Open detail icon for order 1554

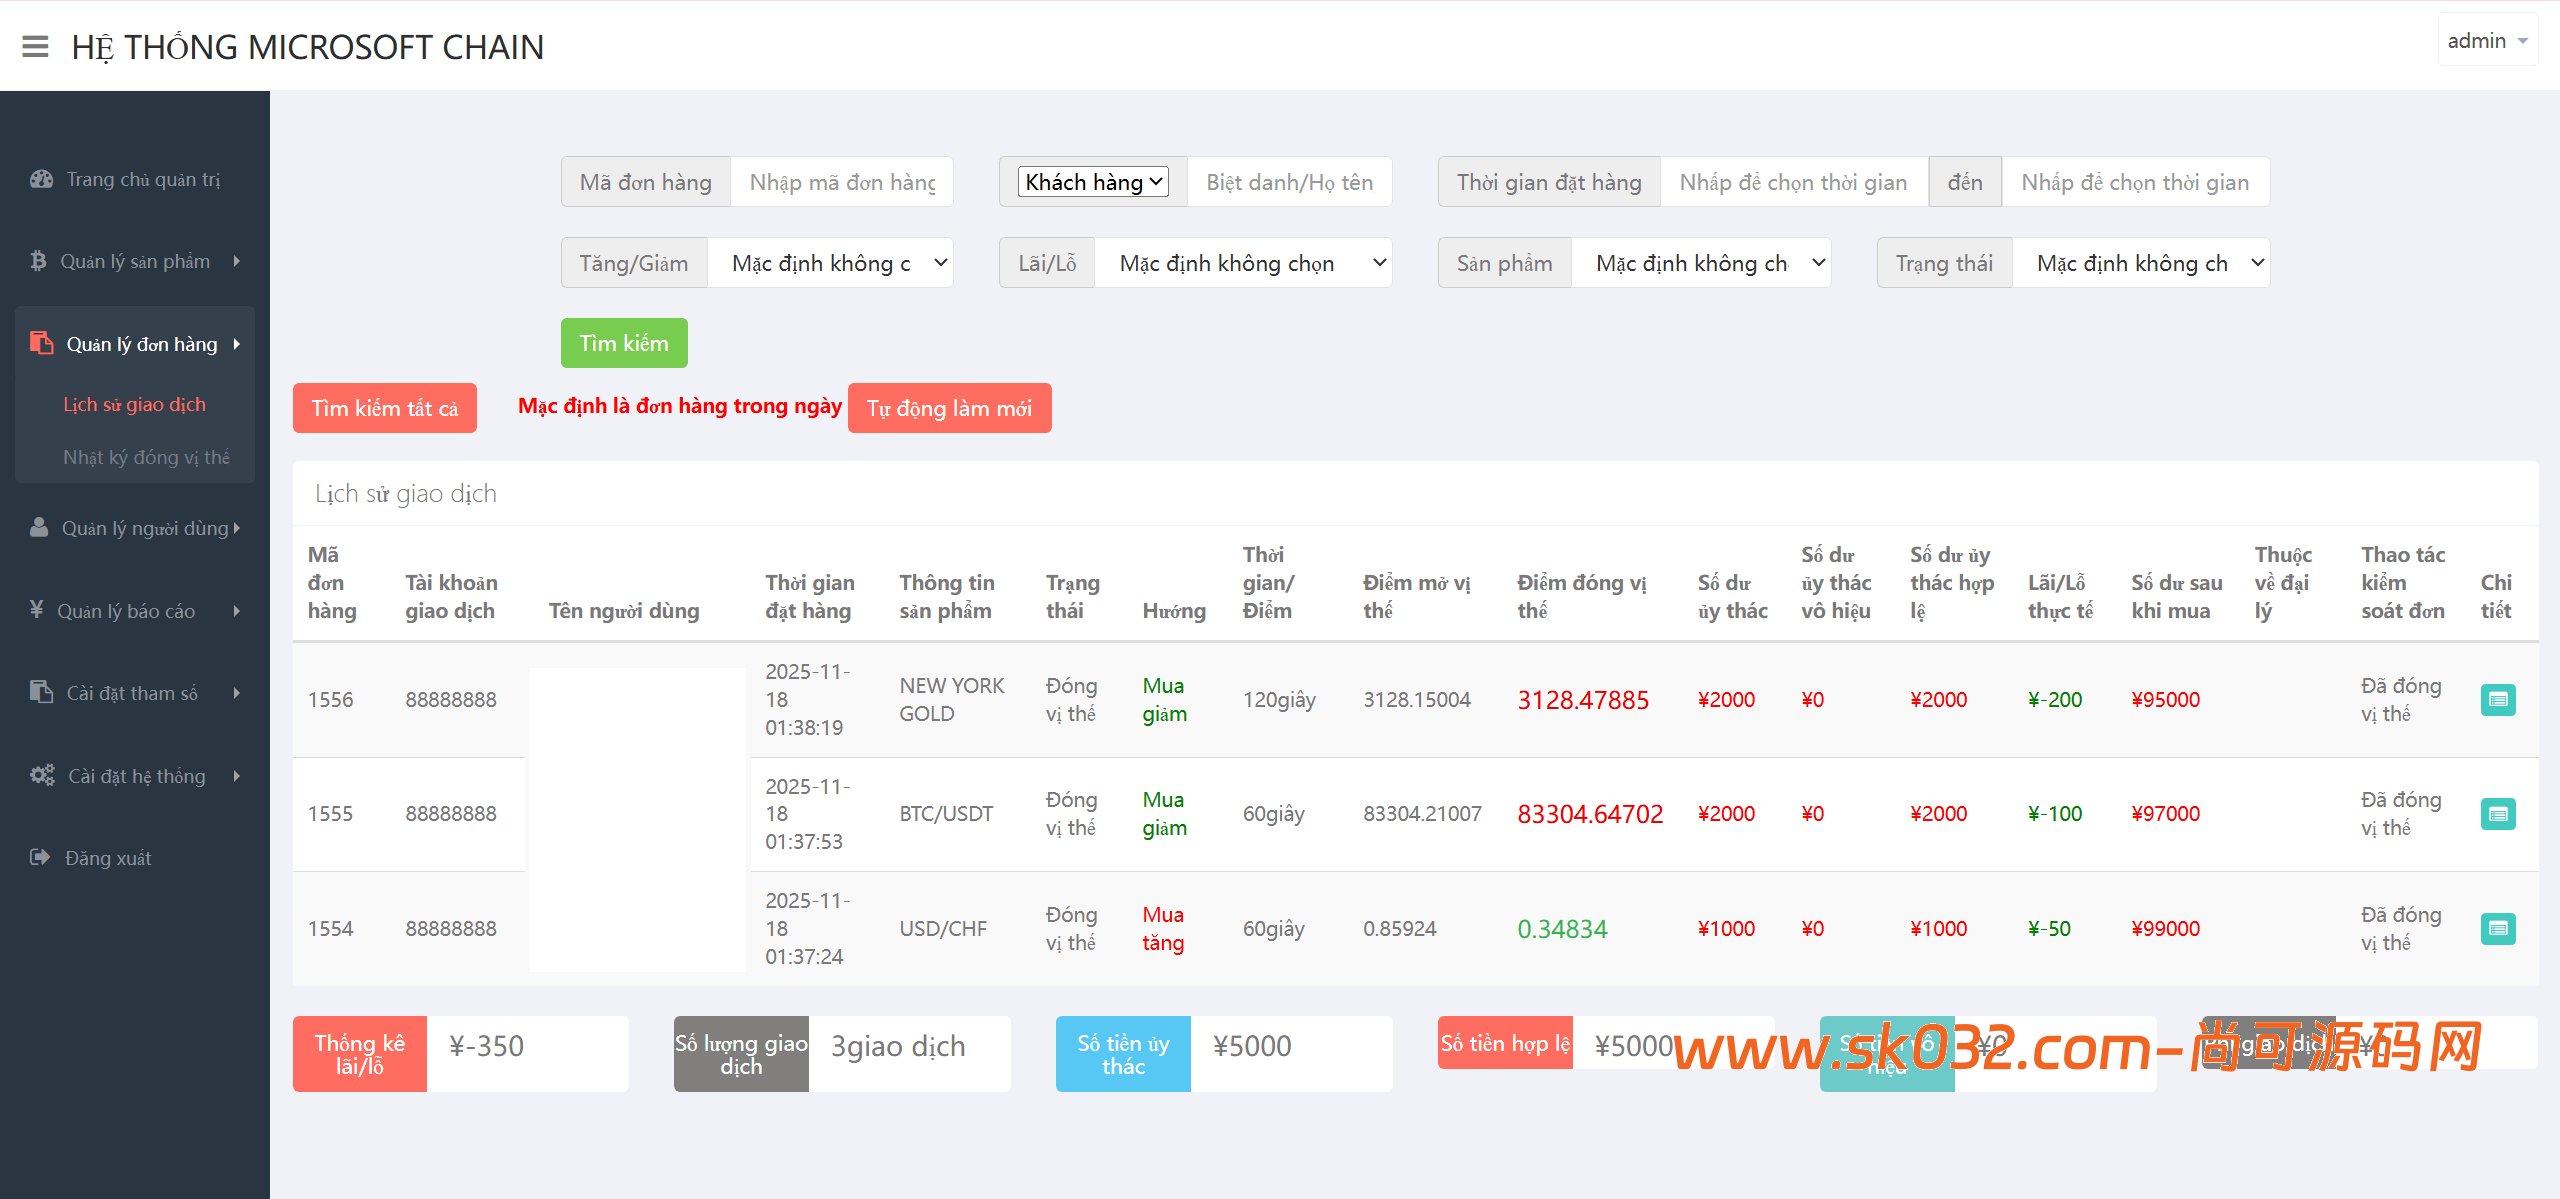click(2497, 929)
